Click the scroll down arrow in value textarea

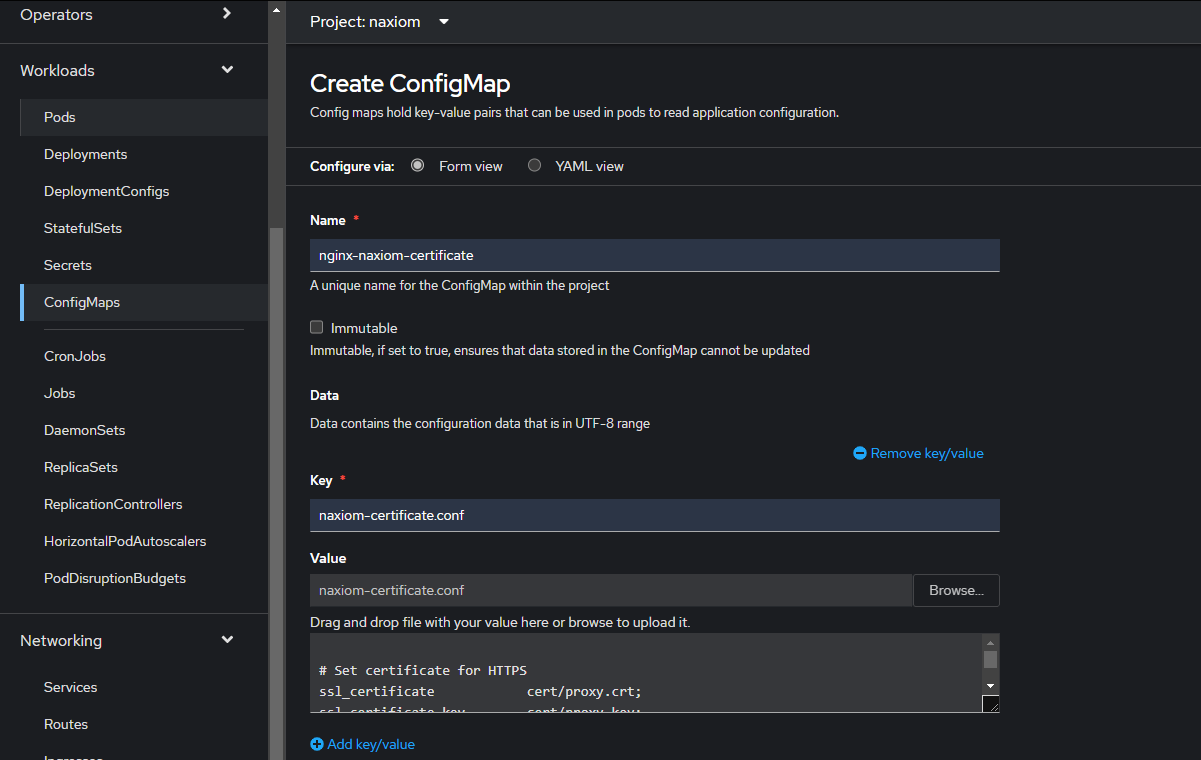click(x=990, y=686)
